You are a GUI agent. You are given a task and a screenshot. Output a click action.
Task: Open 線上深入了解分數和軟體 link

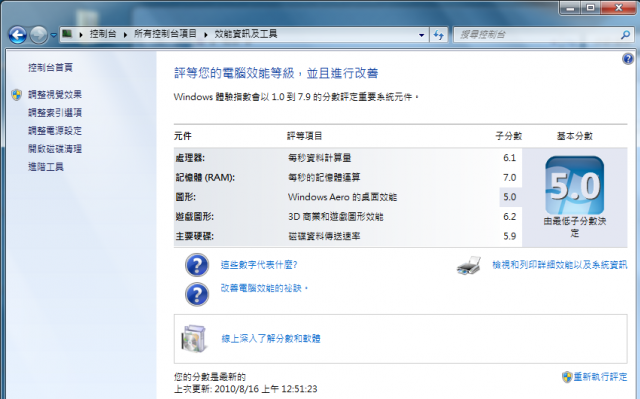coord(271,338)
